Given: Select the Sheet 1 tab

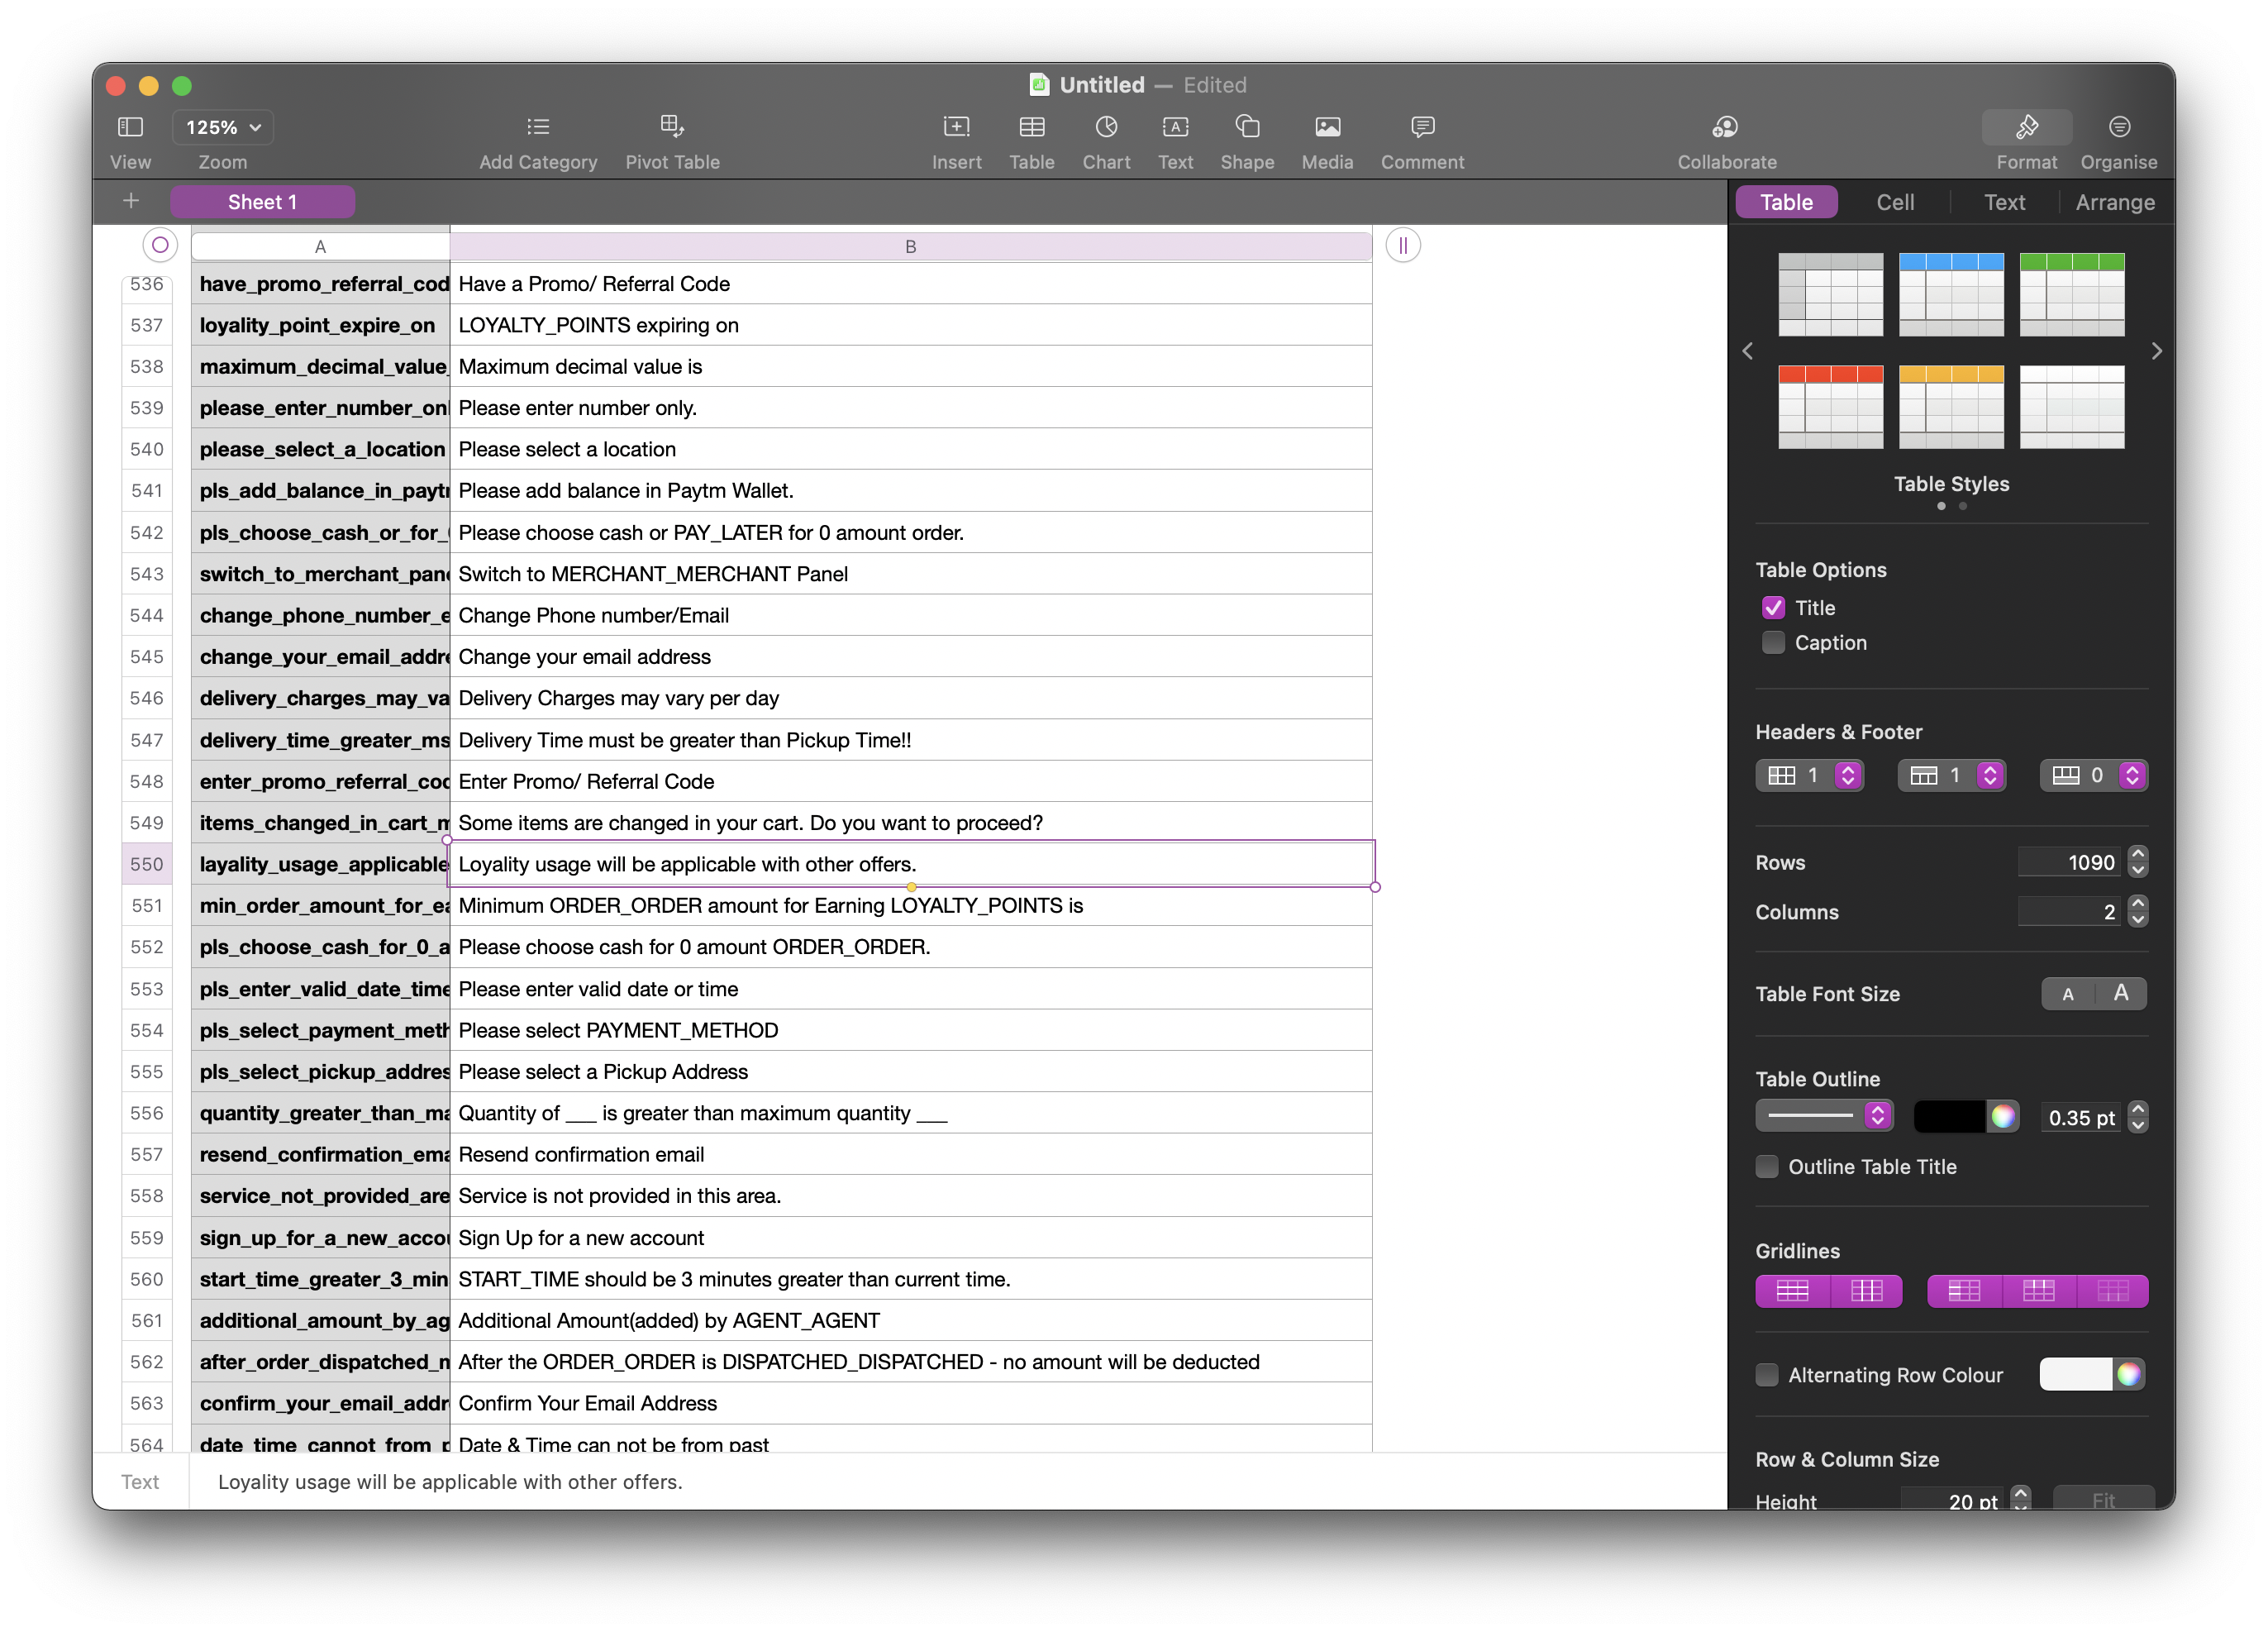Looking at the screenshot, I should tap(262, 202).
